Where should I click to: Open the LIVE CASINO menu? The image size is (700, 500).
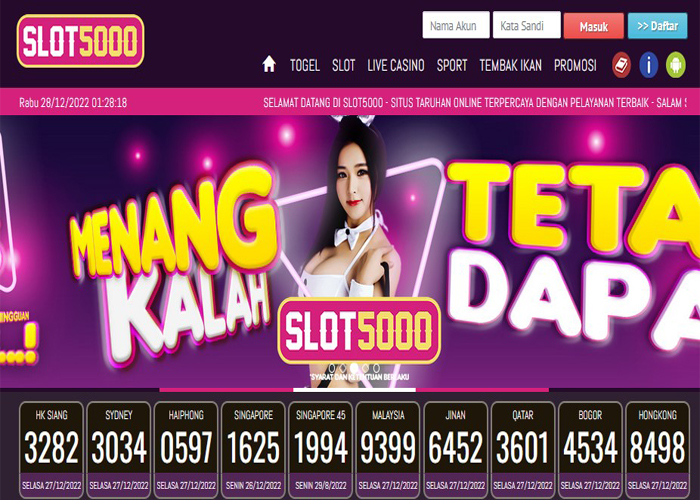point(396,66)
